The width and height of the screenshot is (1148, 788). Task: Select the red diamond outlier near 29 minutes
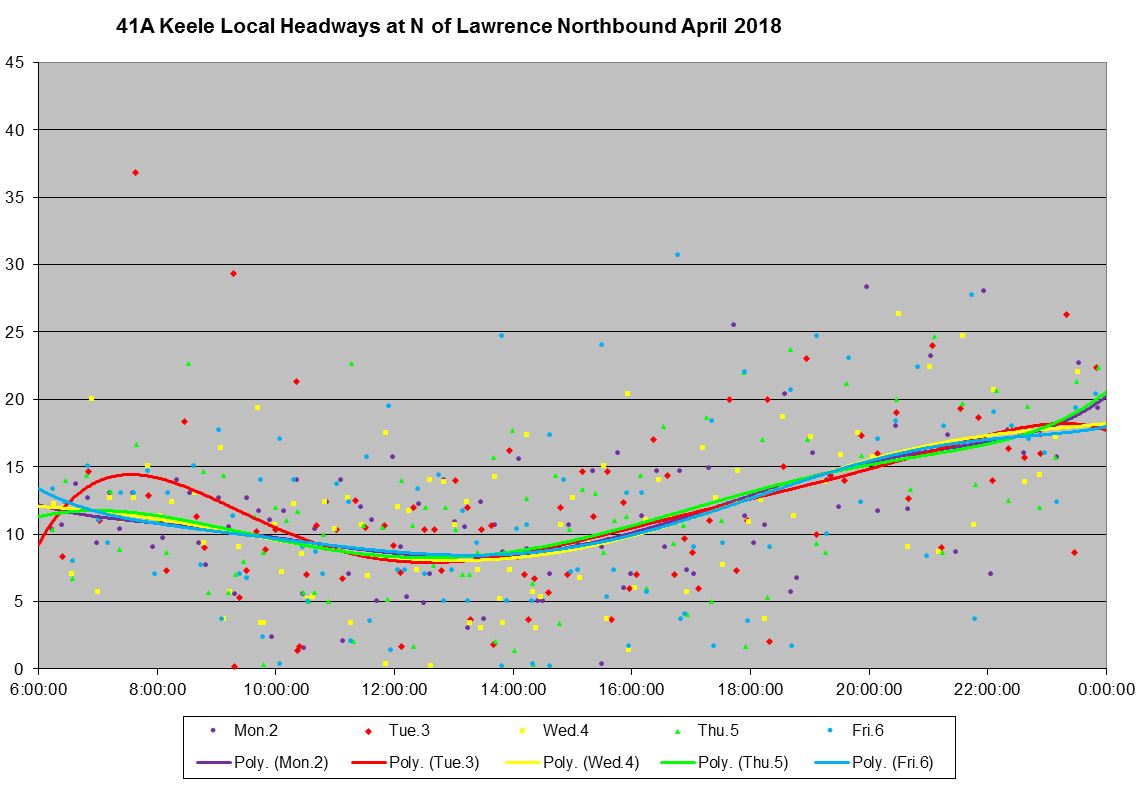[x=233, y=273]
